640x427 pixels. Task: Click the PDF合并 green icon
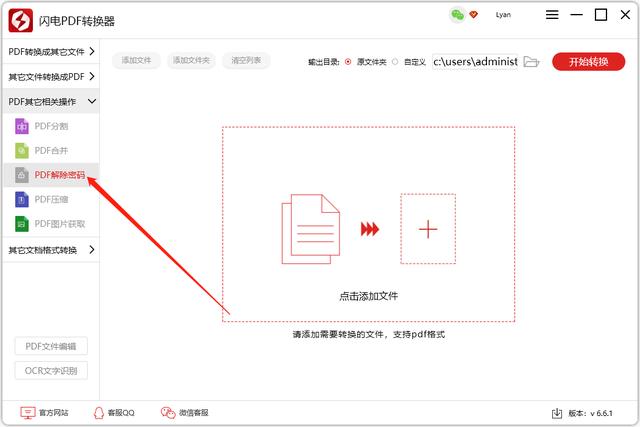pos(22,151)
